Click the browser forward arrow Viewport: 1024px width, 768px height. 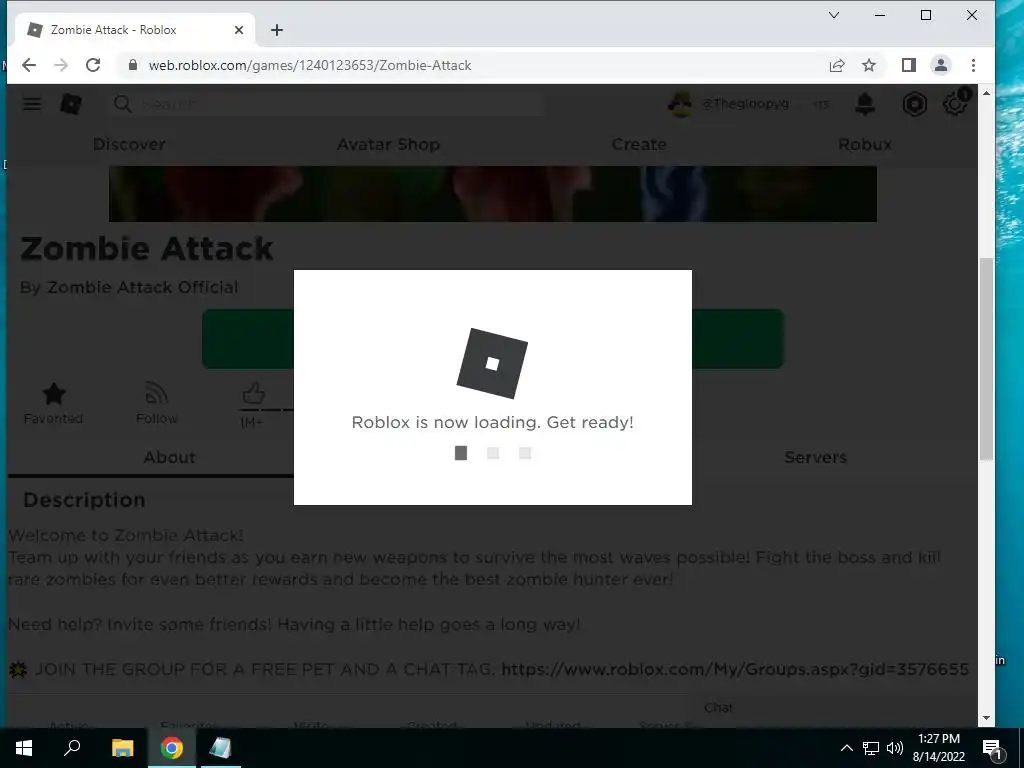click(x=61, y=65)
